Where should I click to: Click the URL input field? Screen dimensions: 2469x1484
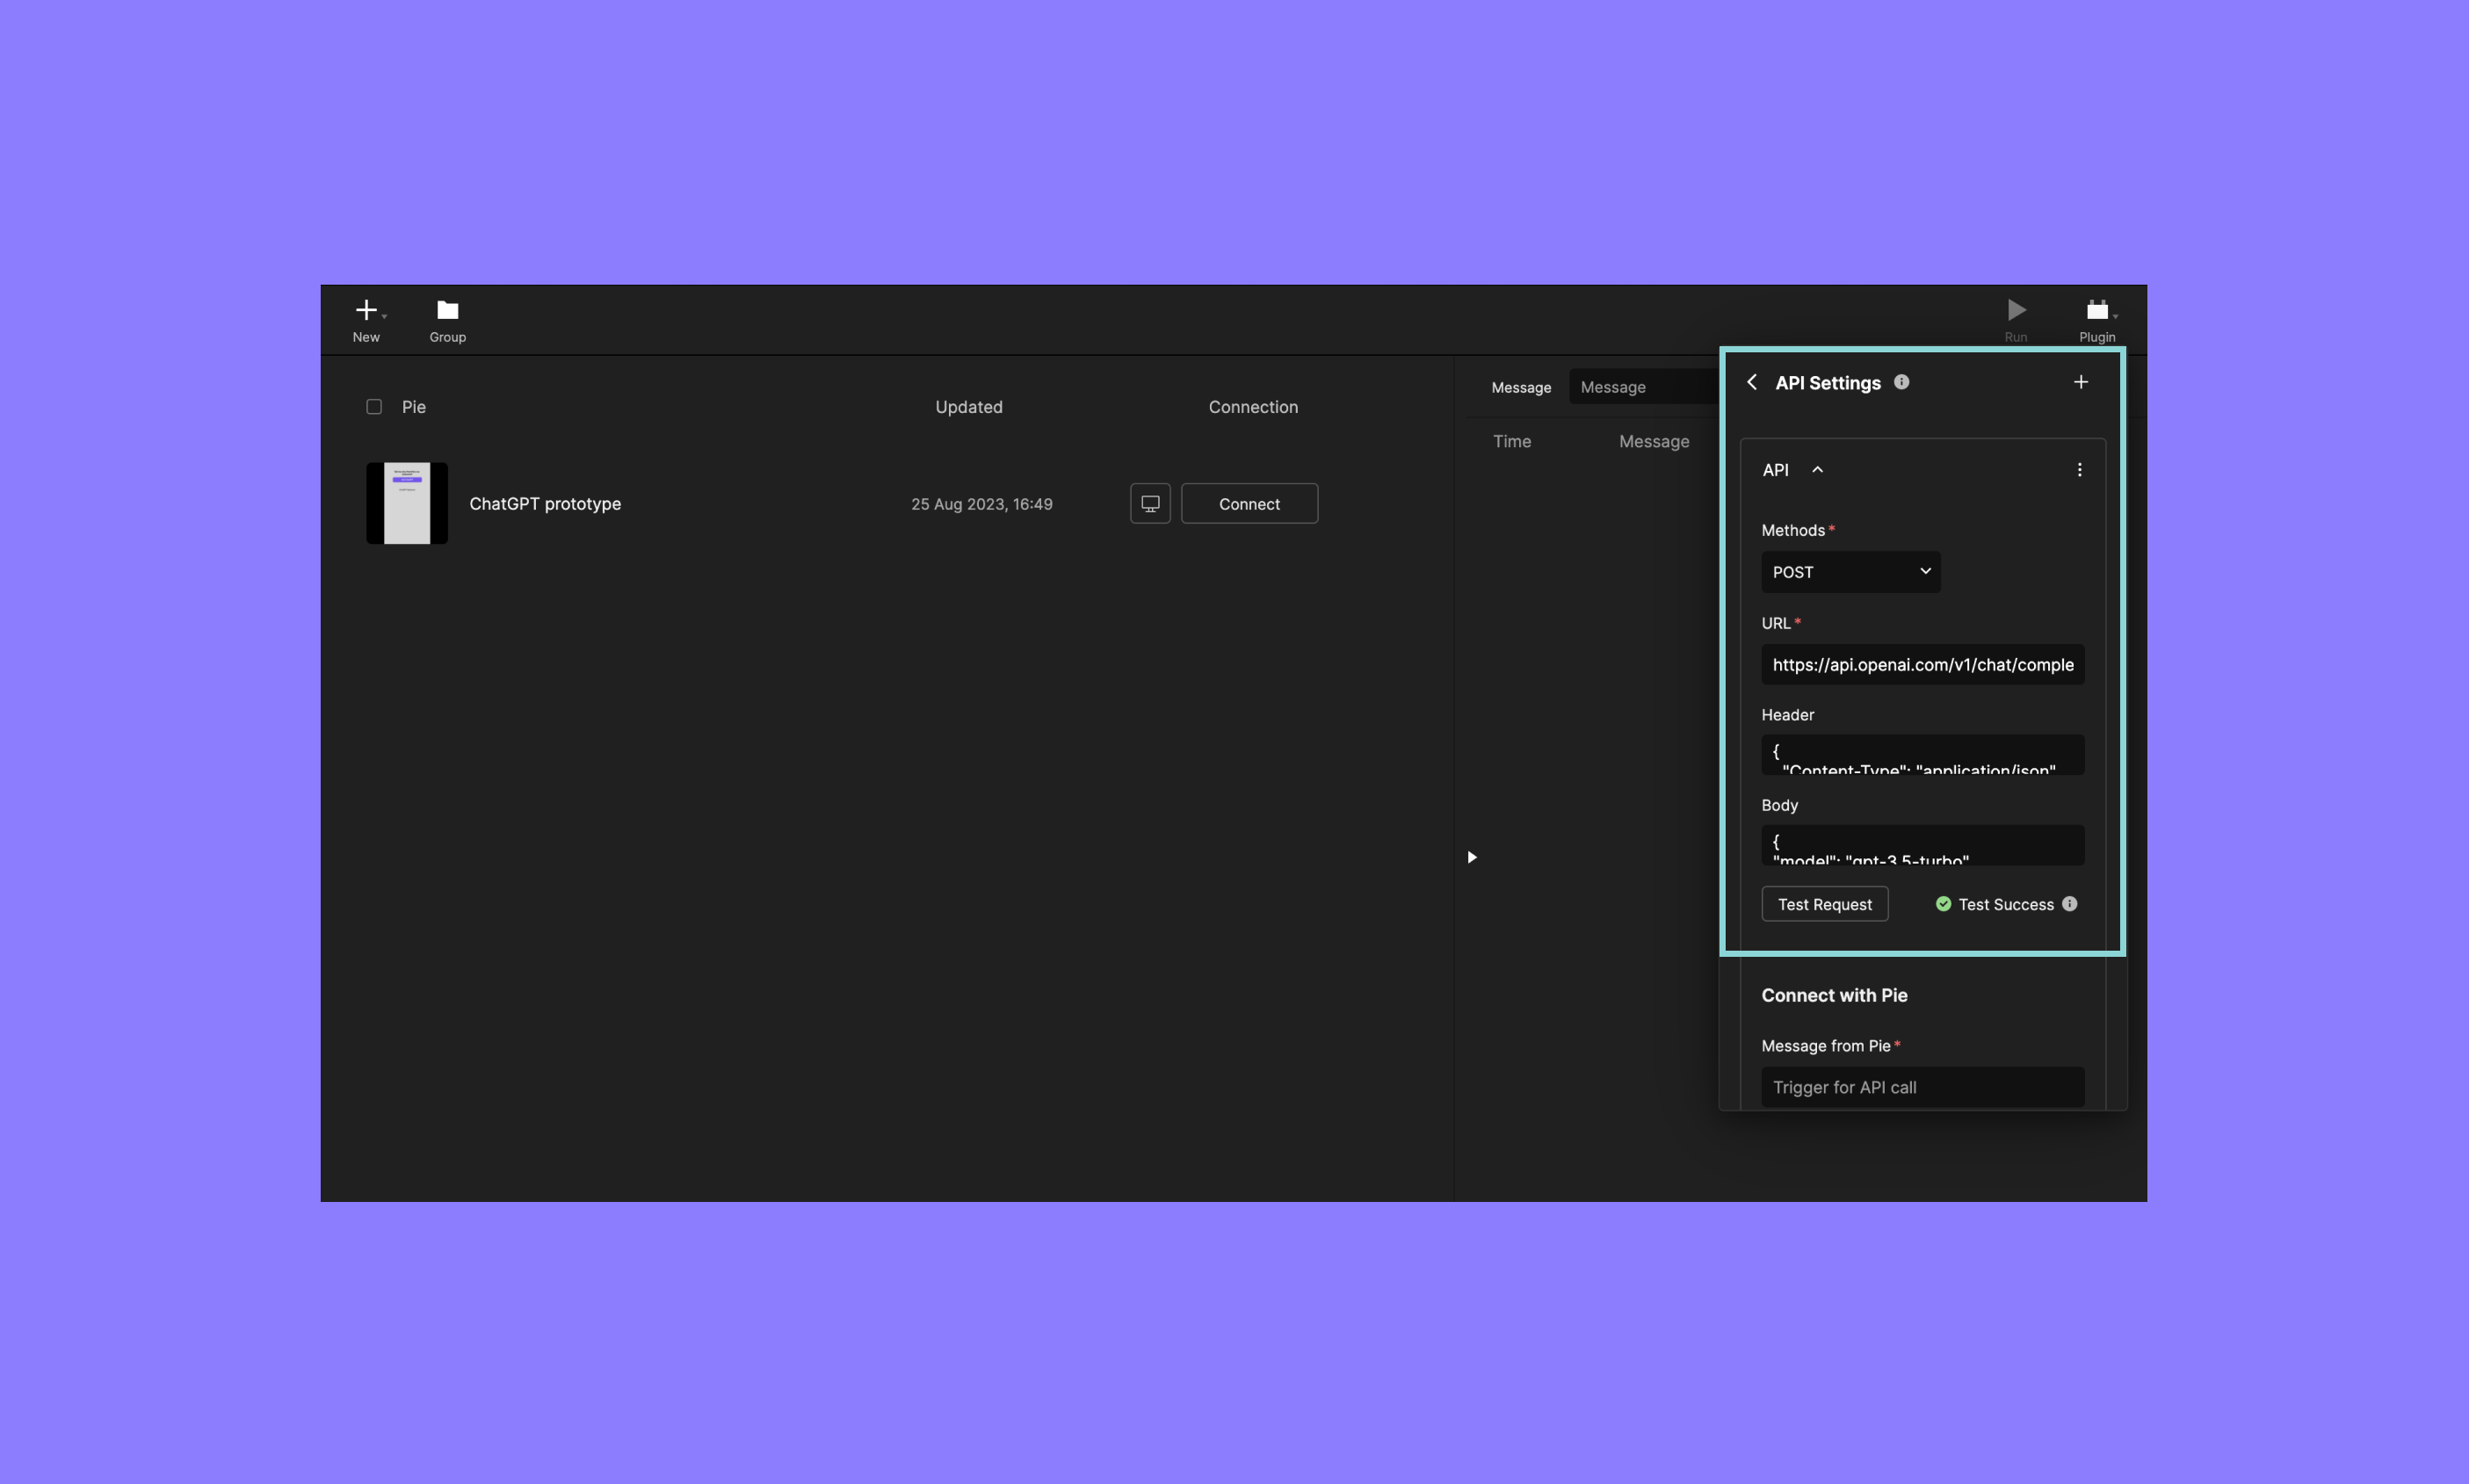pos(1922,663)
